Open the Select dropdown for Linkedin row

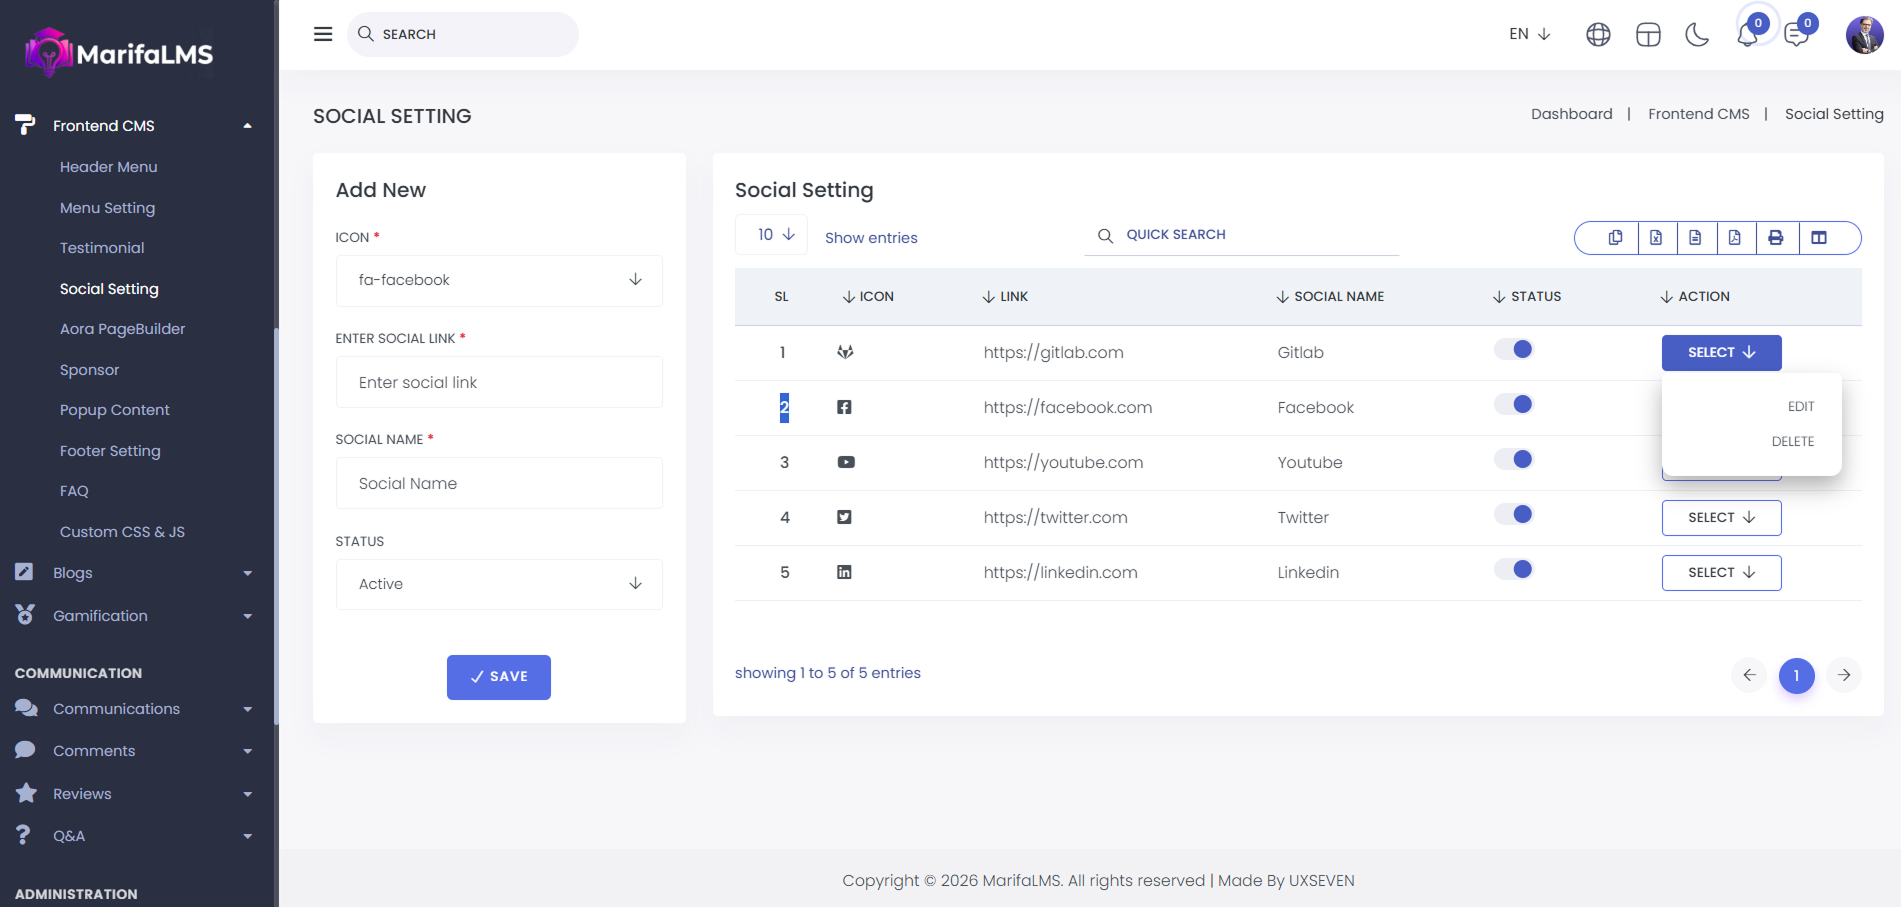coord(1721,573)
